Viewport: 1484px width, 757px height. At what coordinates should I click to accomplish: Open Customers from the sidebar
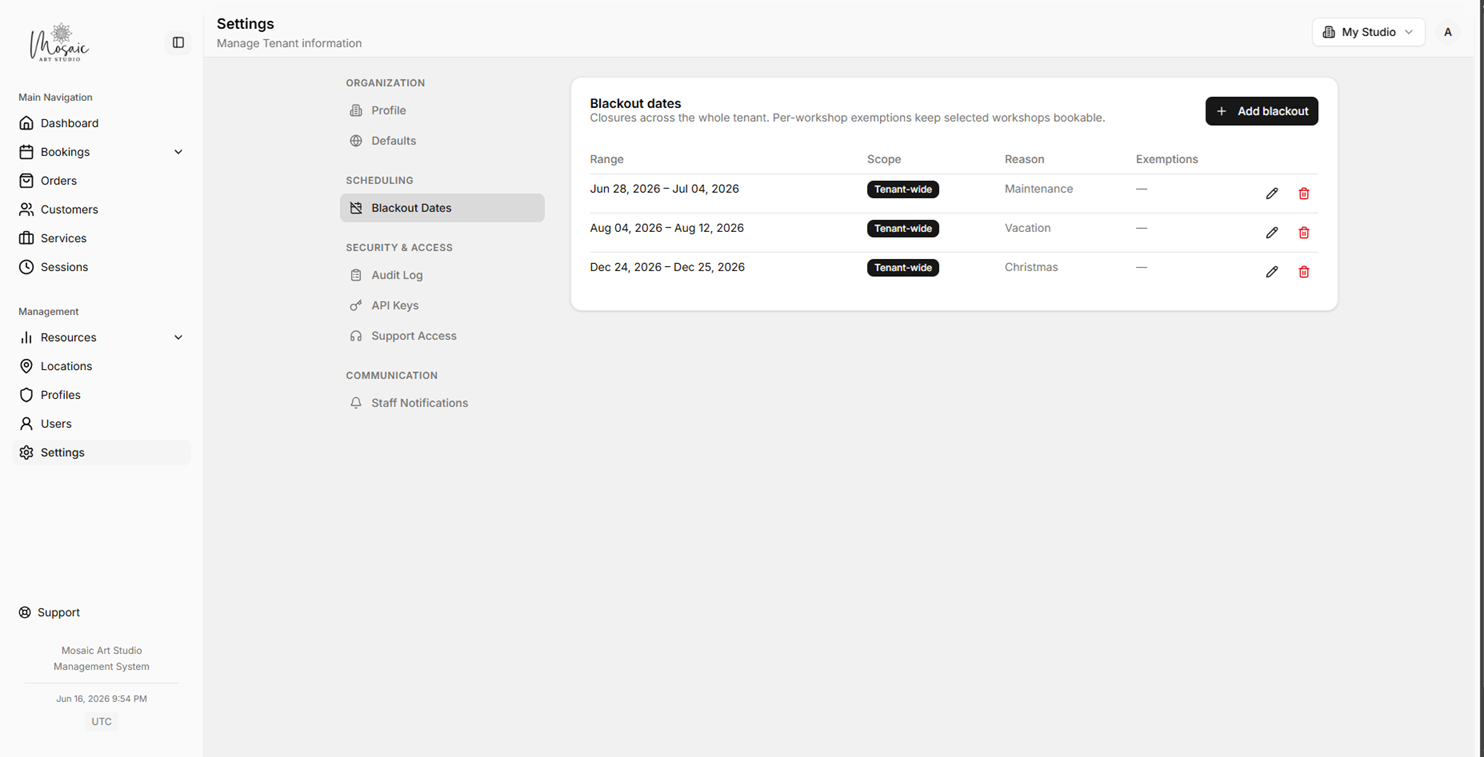tap(69, 210)
